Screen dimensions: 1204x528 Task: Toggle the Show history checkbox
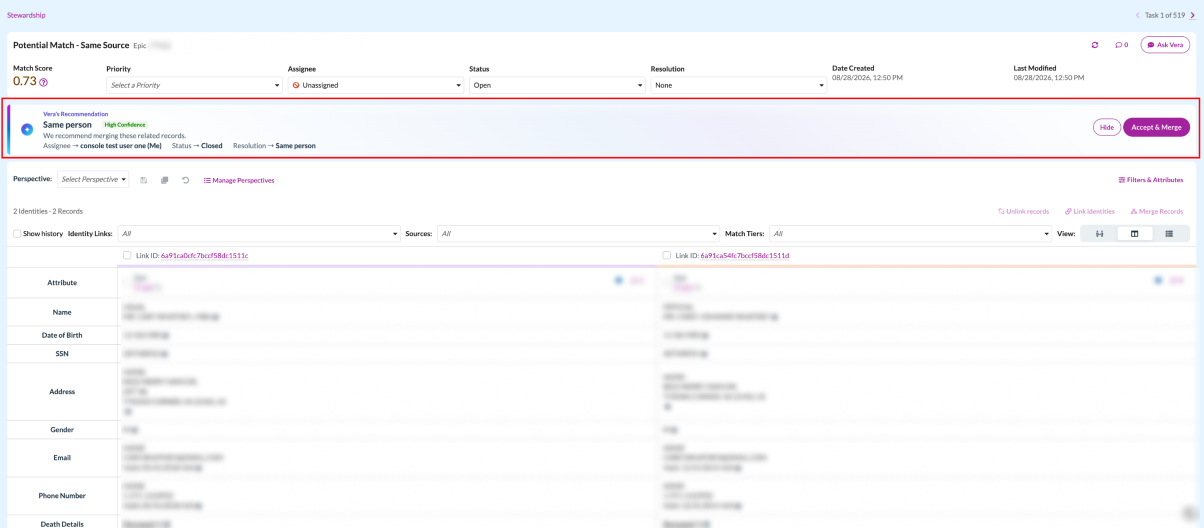[x=17, y=234]
